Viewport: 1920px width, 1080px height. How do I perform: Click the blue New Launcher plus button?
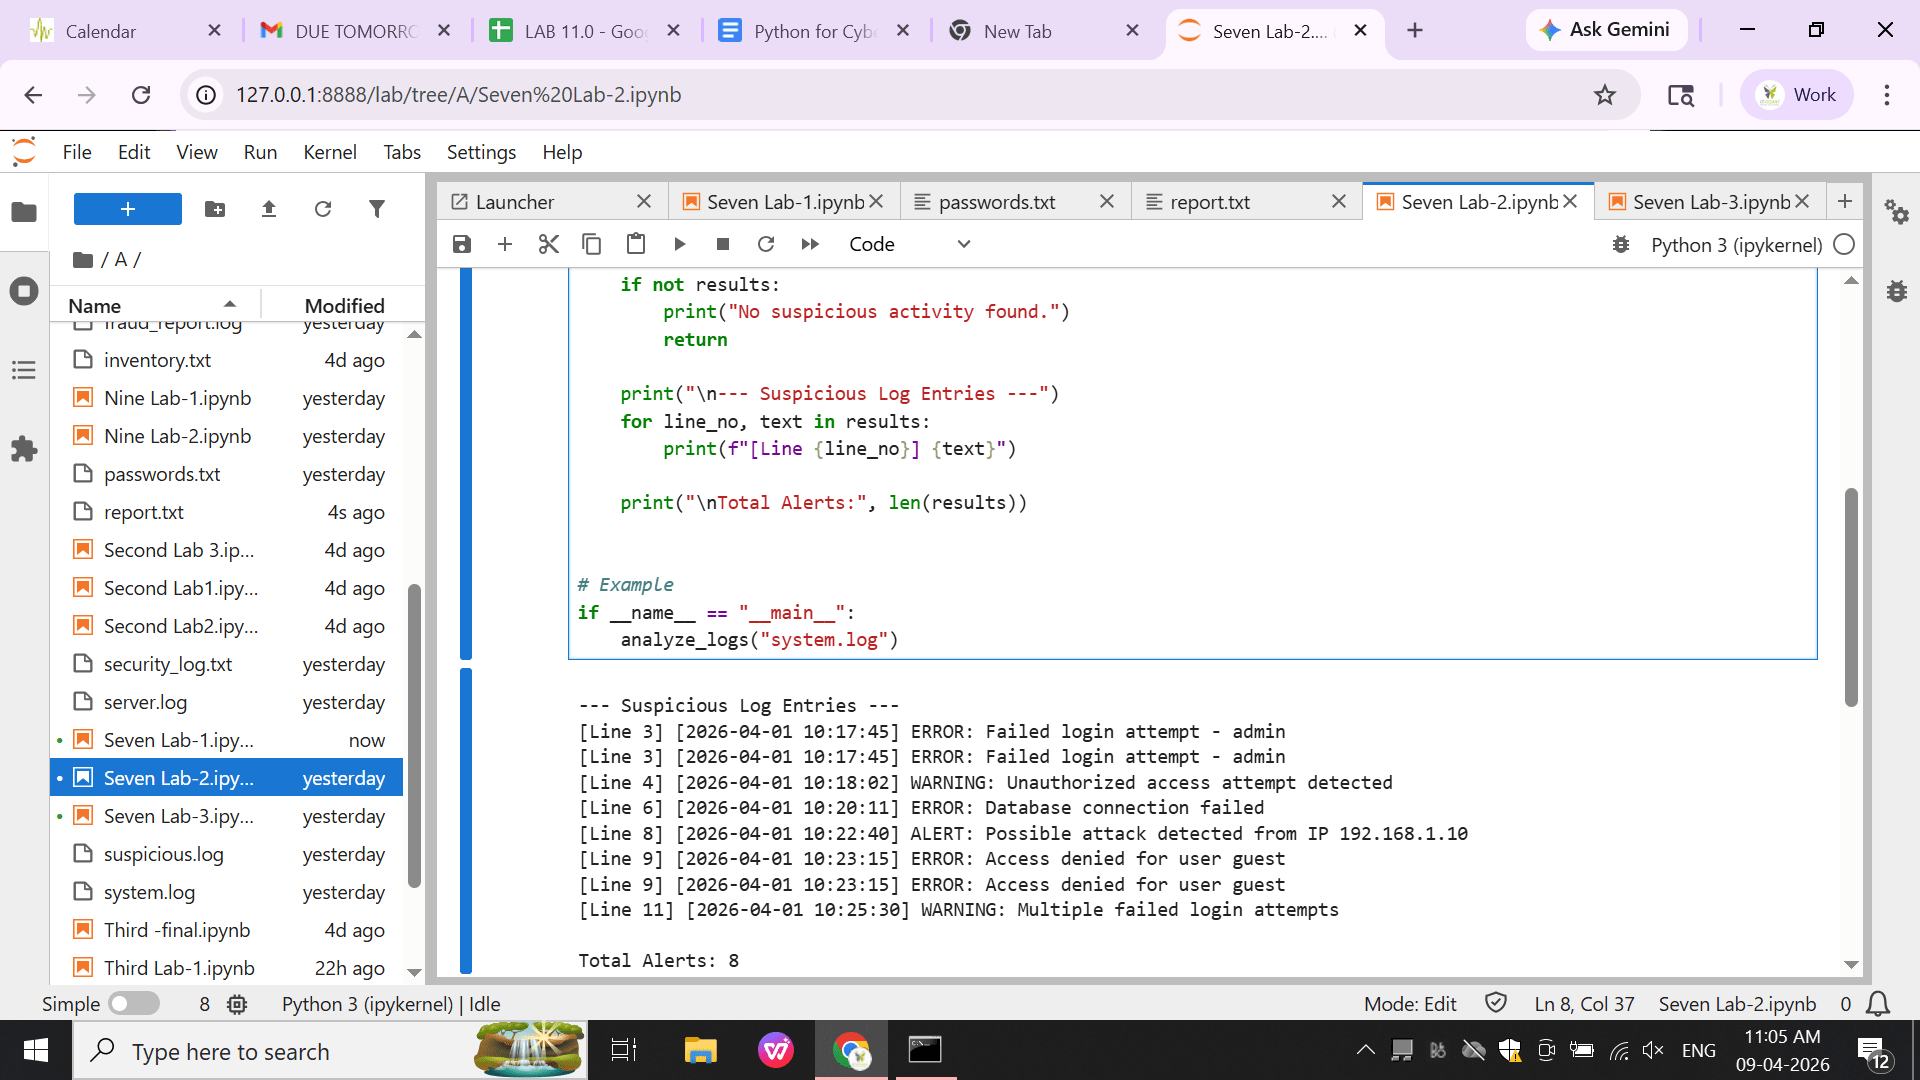click(x=128, y=209)
